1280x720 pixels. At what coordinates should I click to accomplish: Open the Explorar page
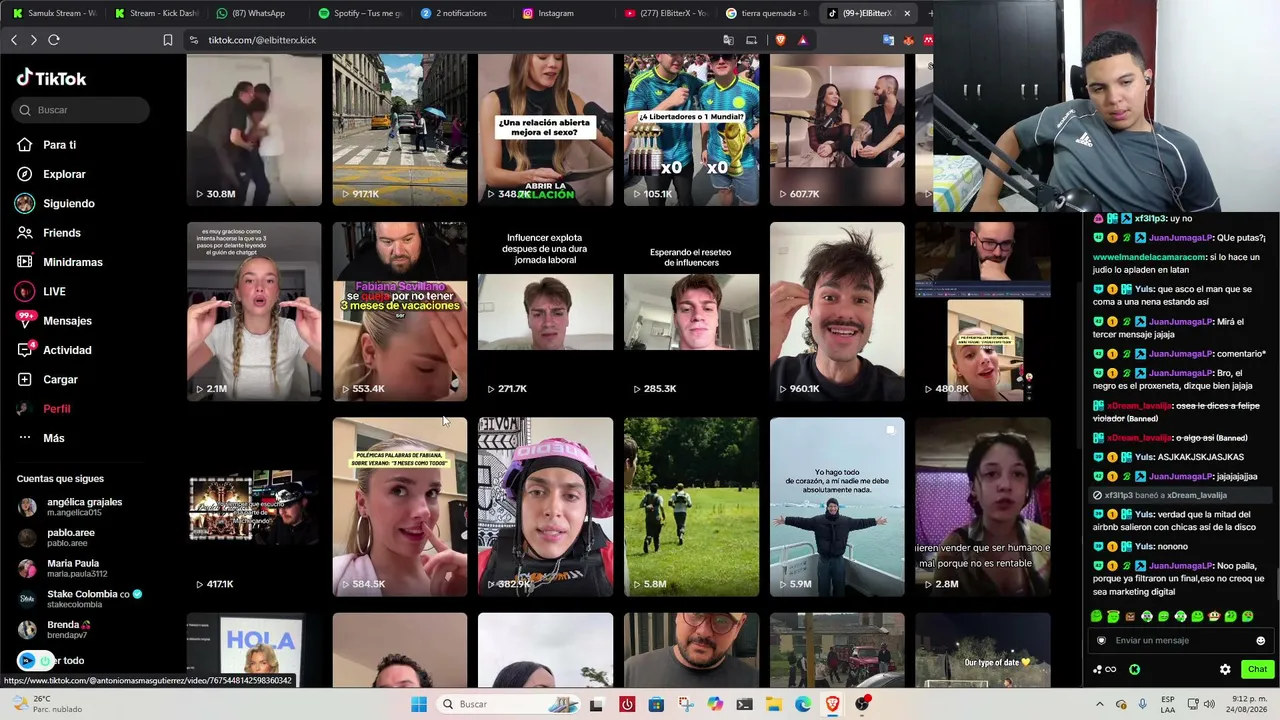point(64,174)
